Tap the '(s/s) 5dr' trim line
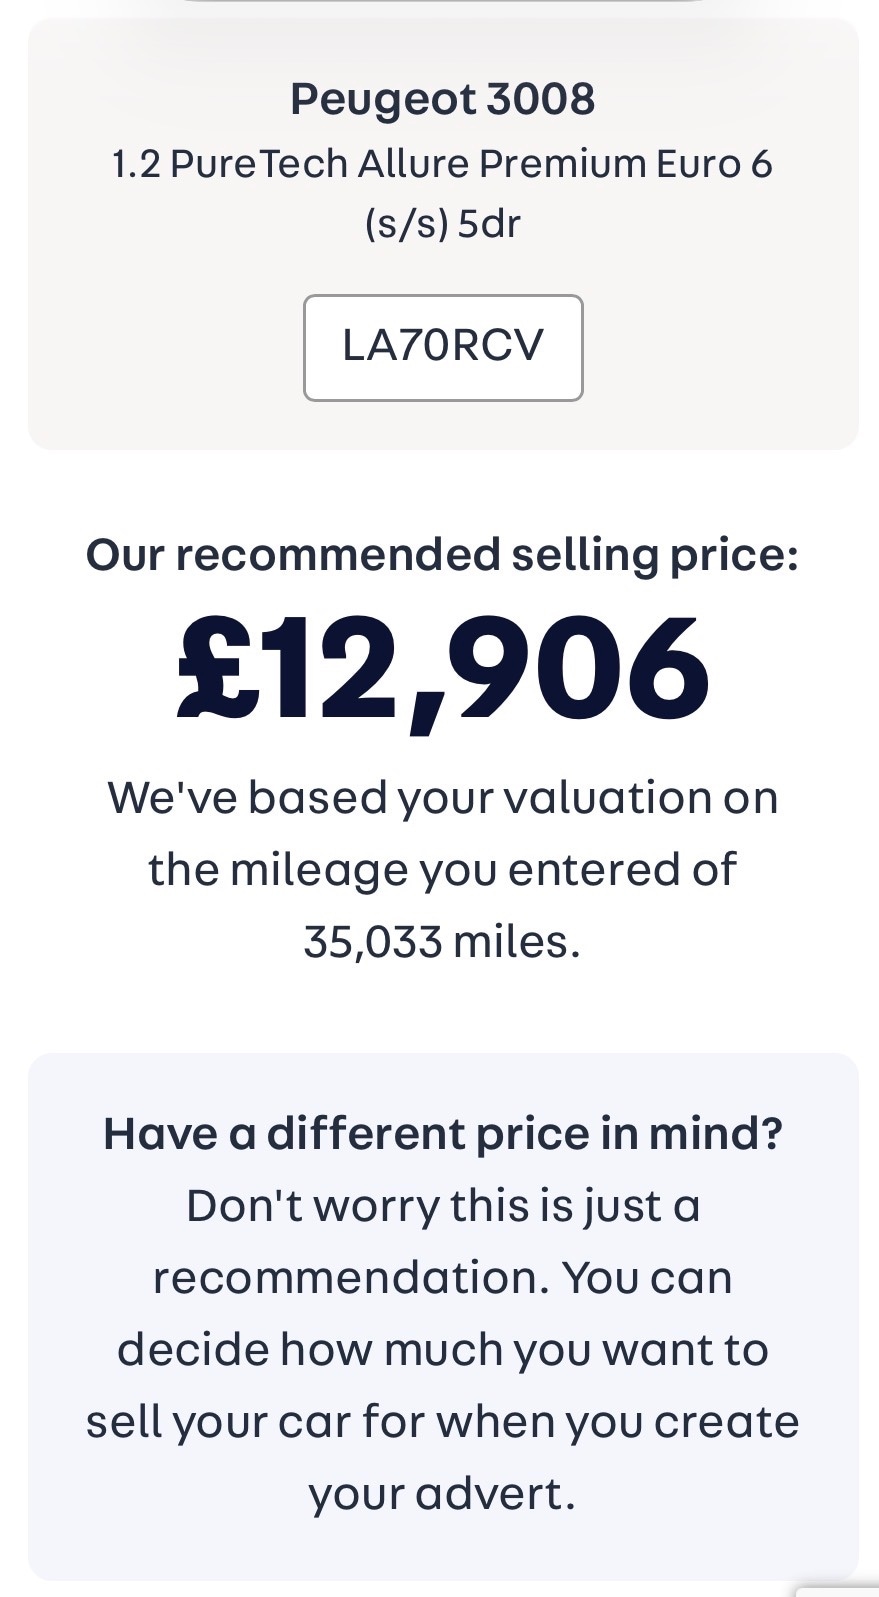 click(x=442, y=223)
